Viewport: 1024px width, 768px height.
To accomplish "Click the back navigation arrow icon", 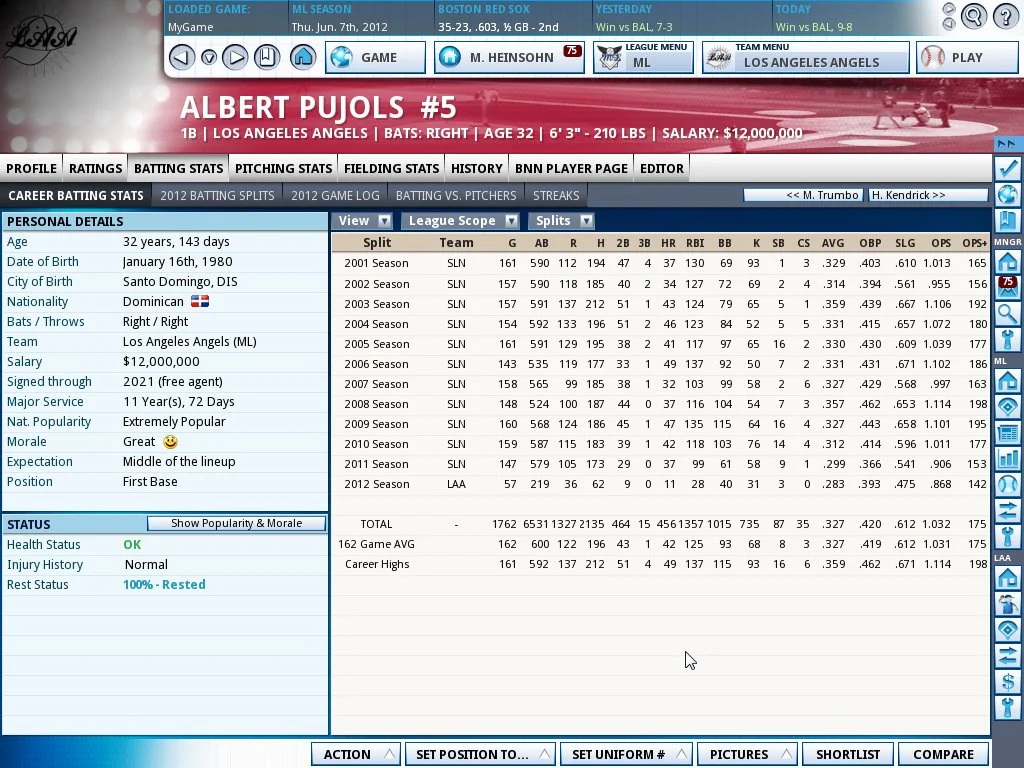I will coord(181,57).
